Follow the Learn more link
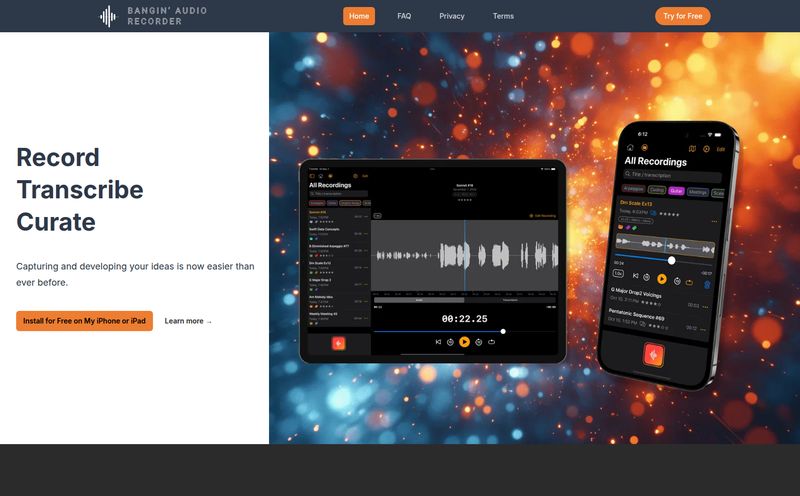 click(x=188, y=321)
